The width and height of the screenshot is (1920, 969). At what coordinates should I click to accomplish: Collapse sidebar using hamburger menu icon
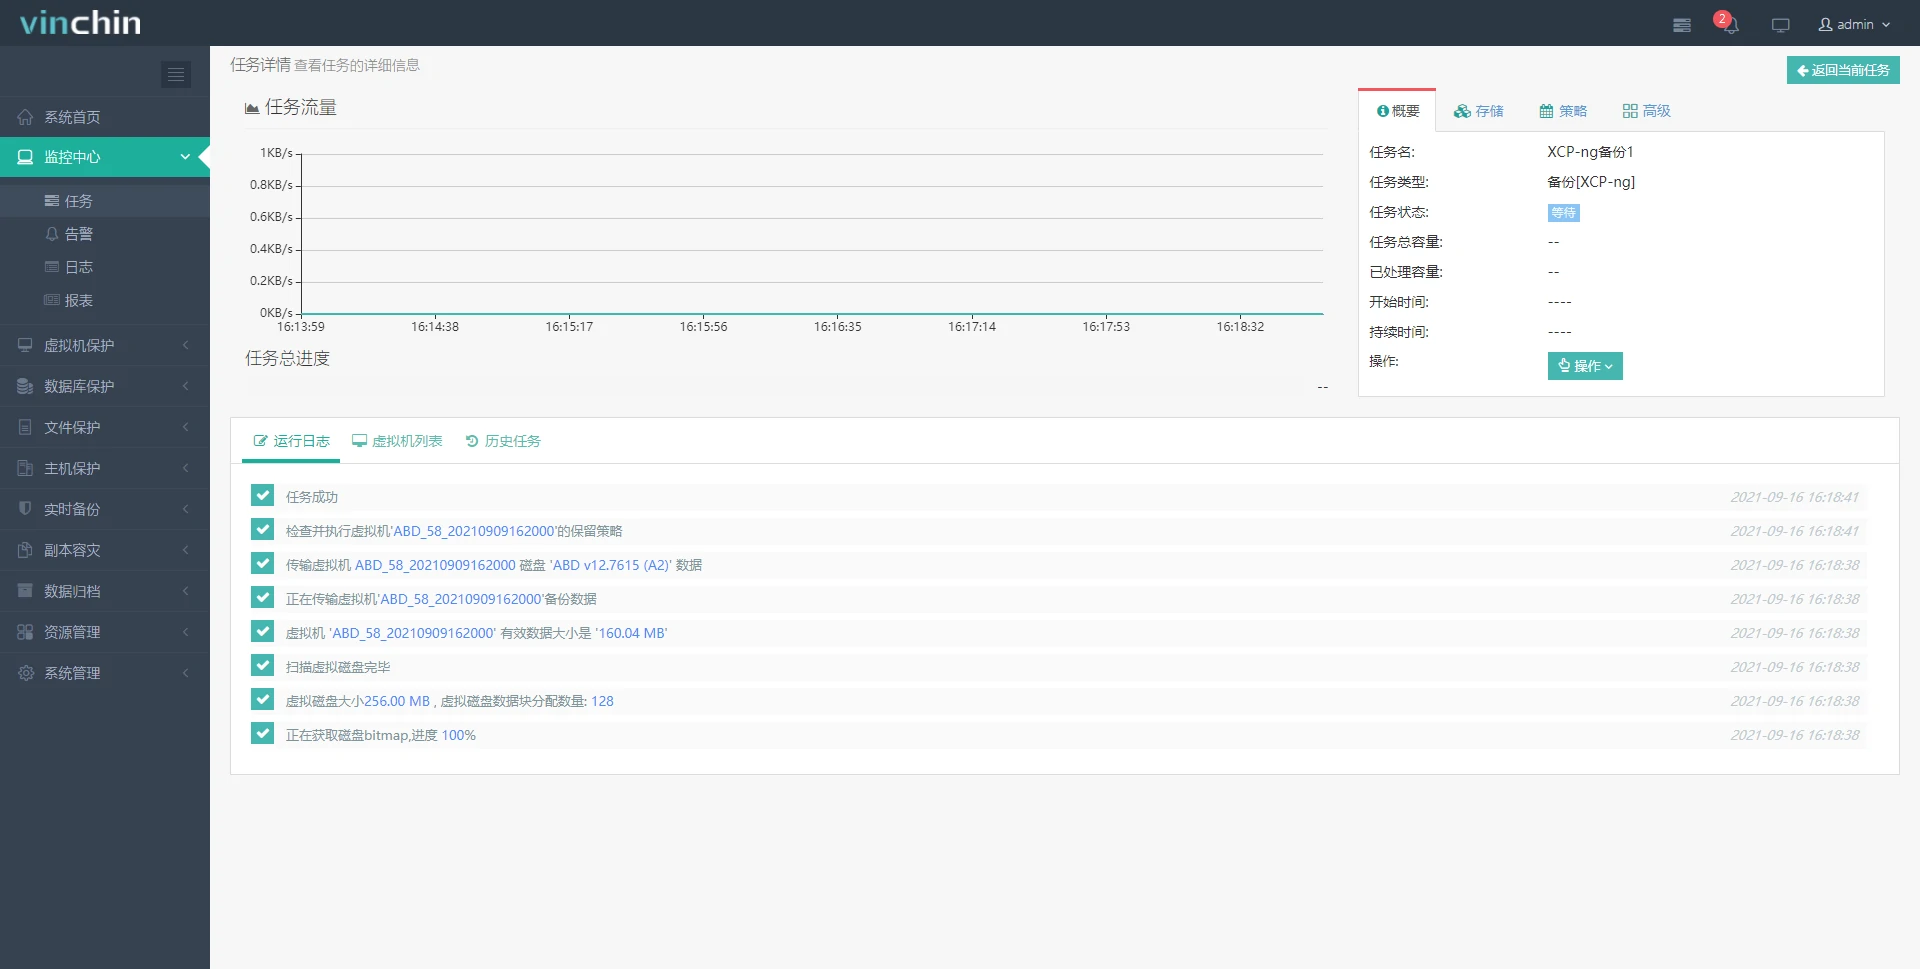coord(176,74)
